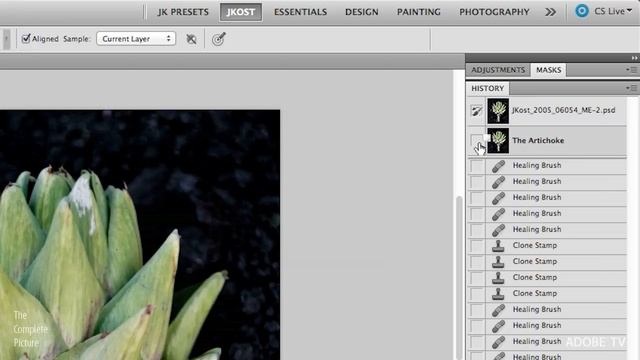Choose the DESIGN workspace
This screenshot has height=360, width=640.
pos(362,12)
